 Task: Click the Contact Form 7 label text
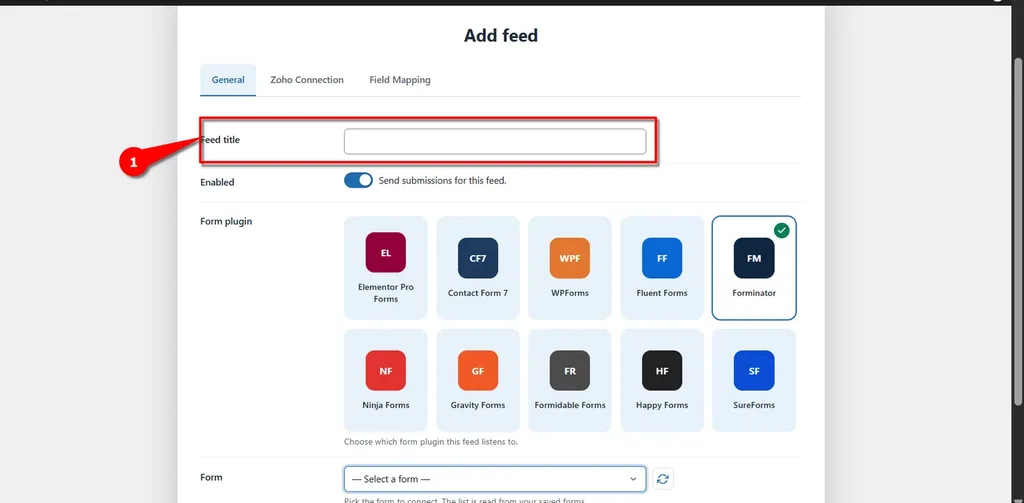477,293
